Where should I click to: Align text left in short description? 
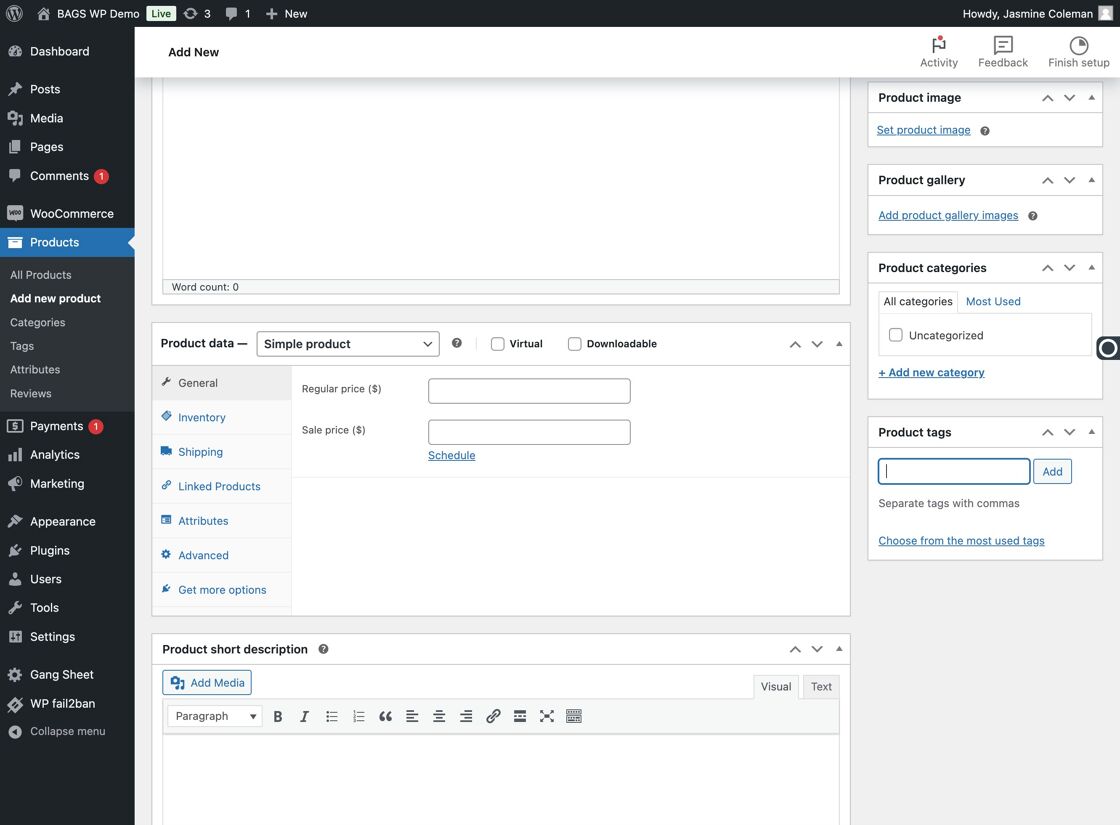(x=412, y=716)
